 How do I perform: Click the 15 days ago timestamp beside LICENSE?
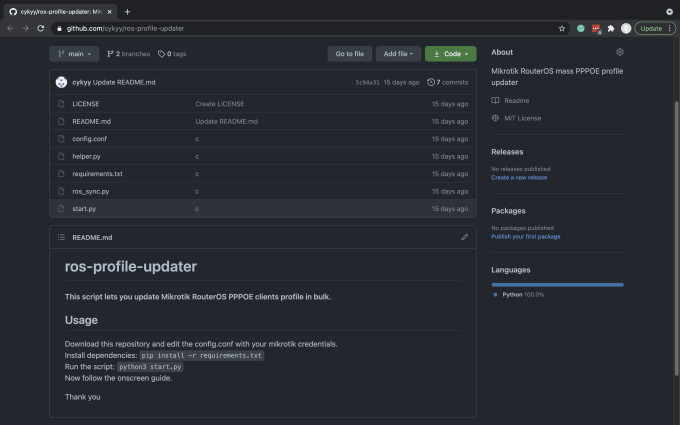click(x=450, y=104)
